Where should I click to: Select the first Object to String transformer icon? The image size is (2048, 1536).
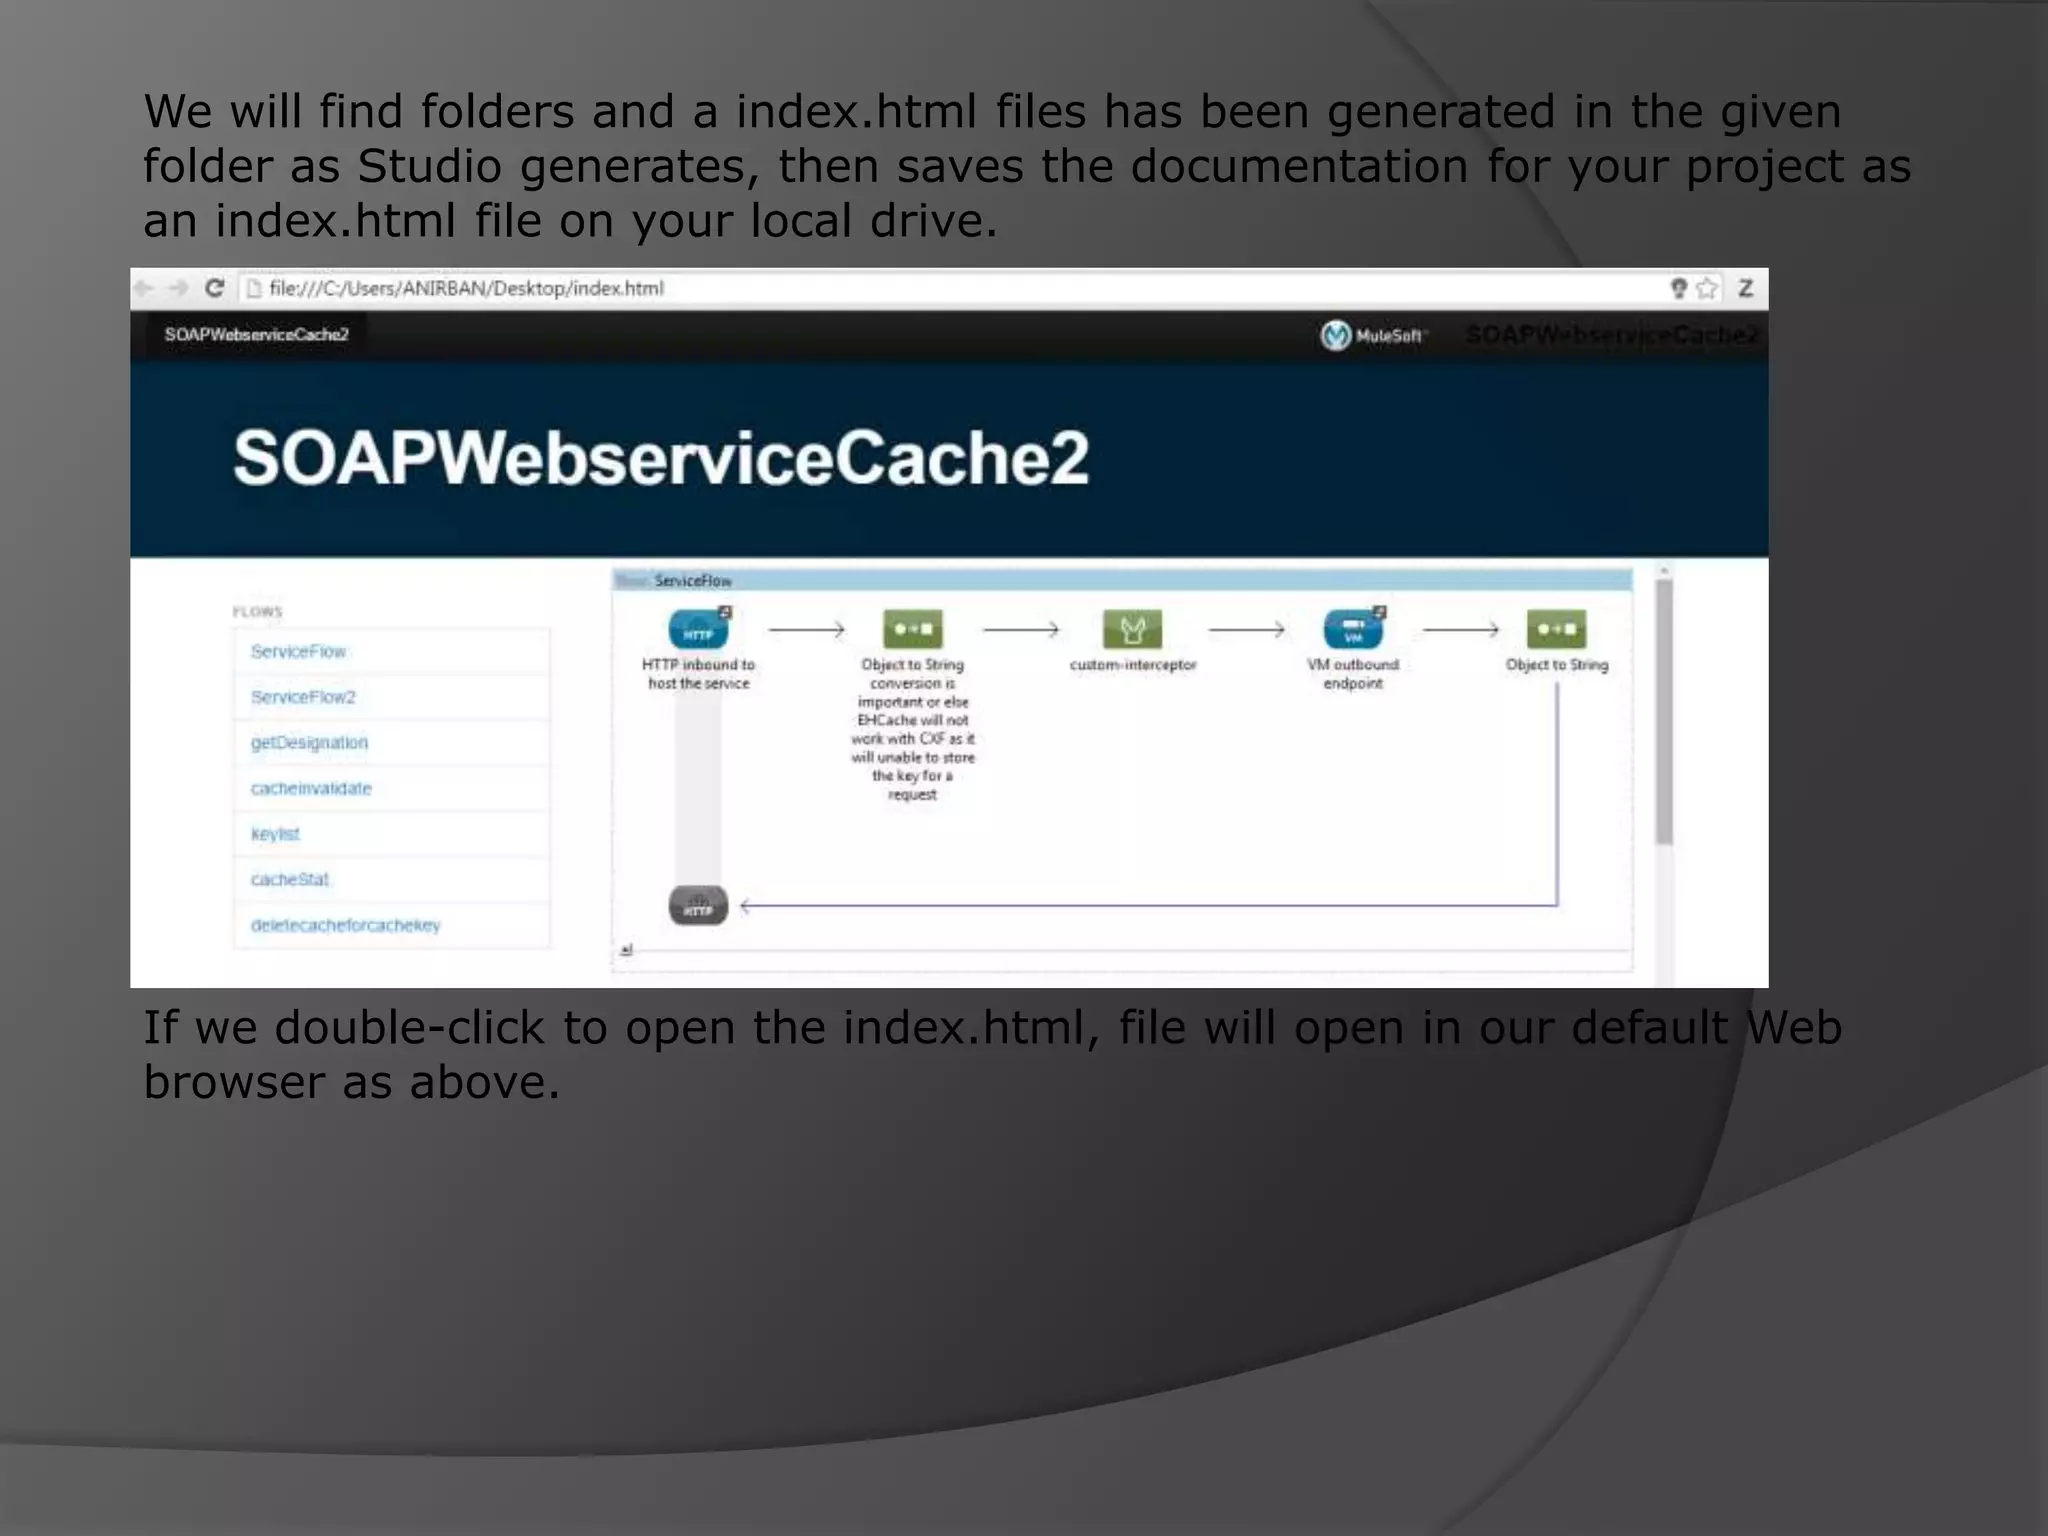(912, 629)
